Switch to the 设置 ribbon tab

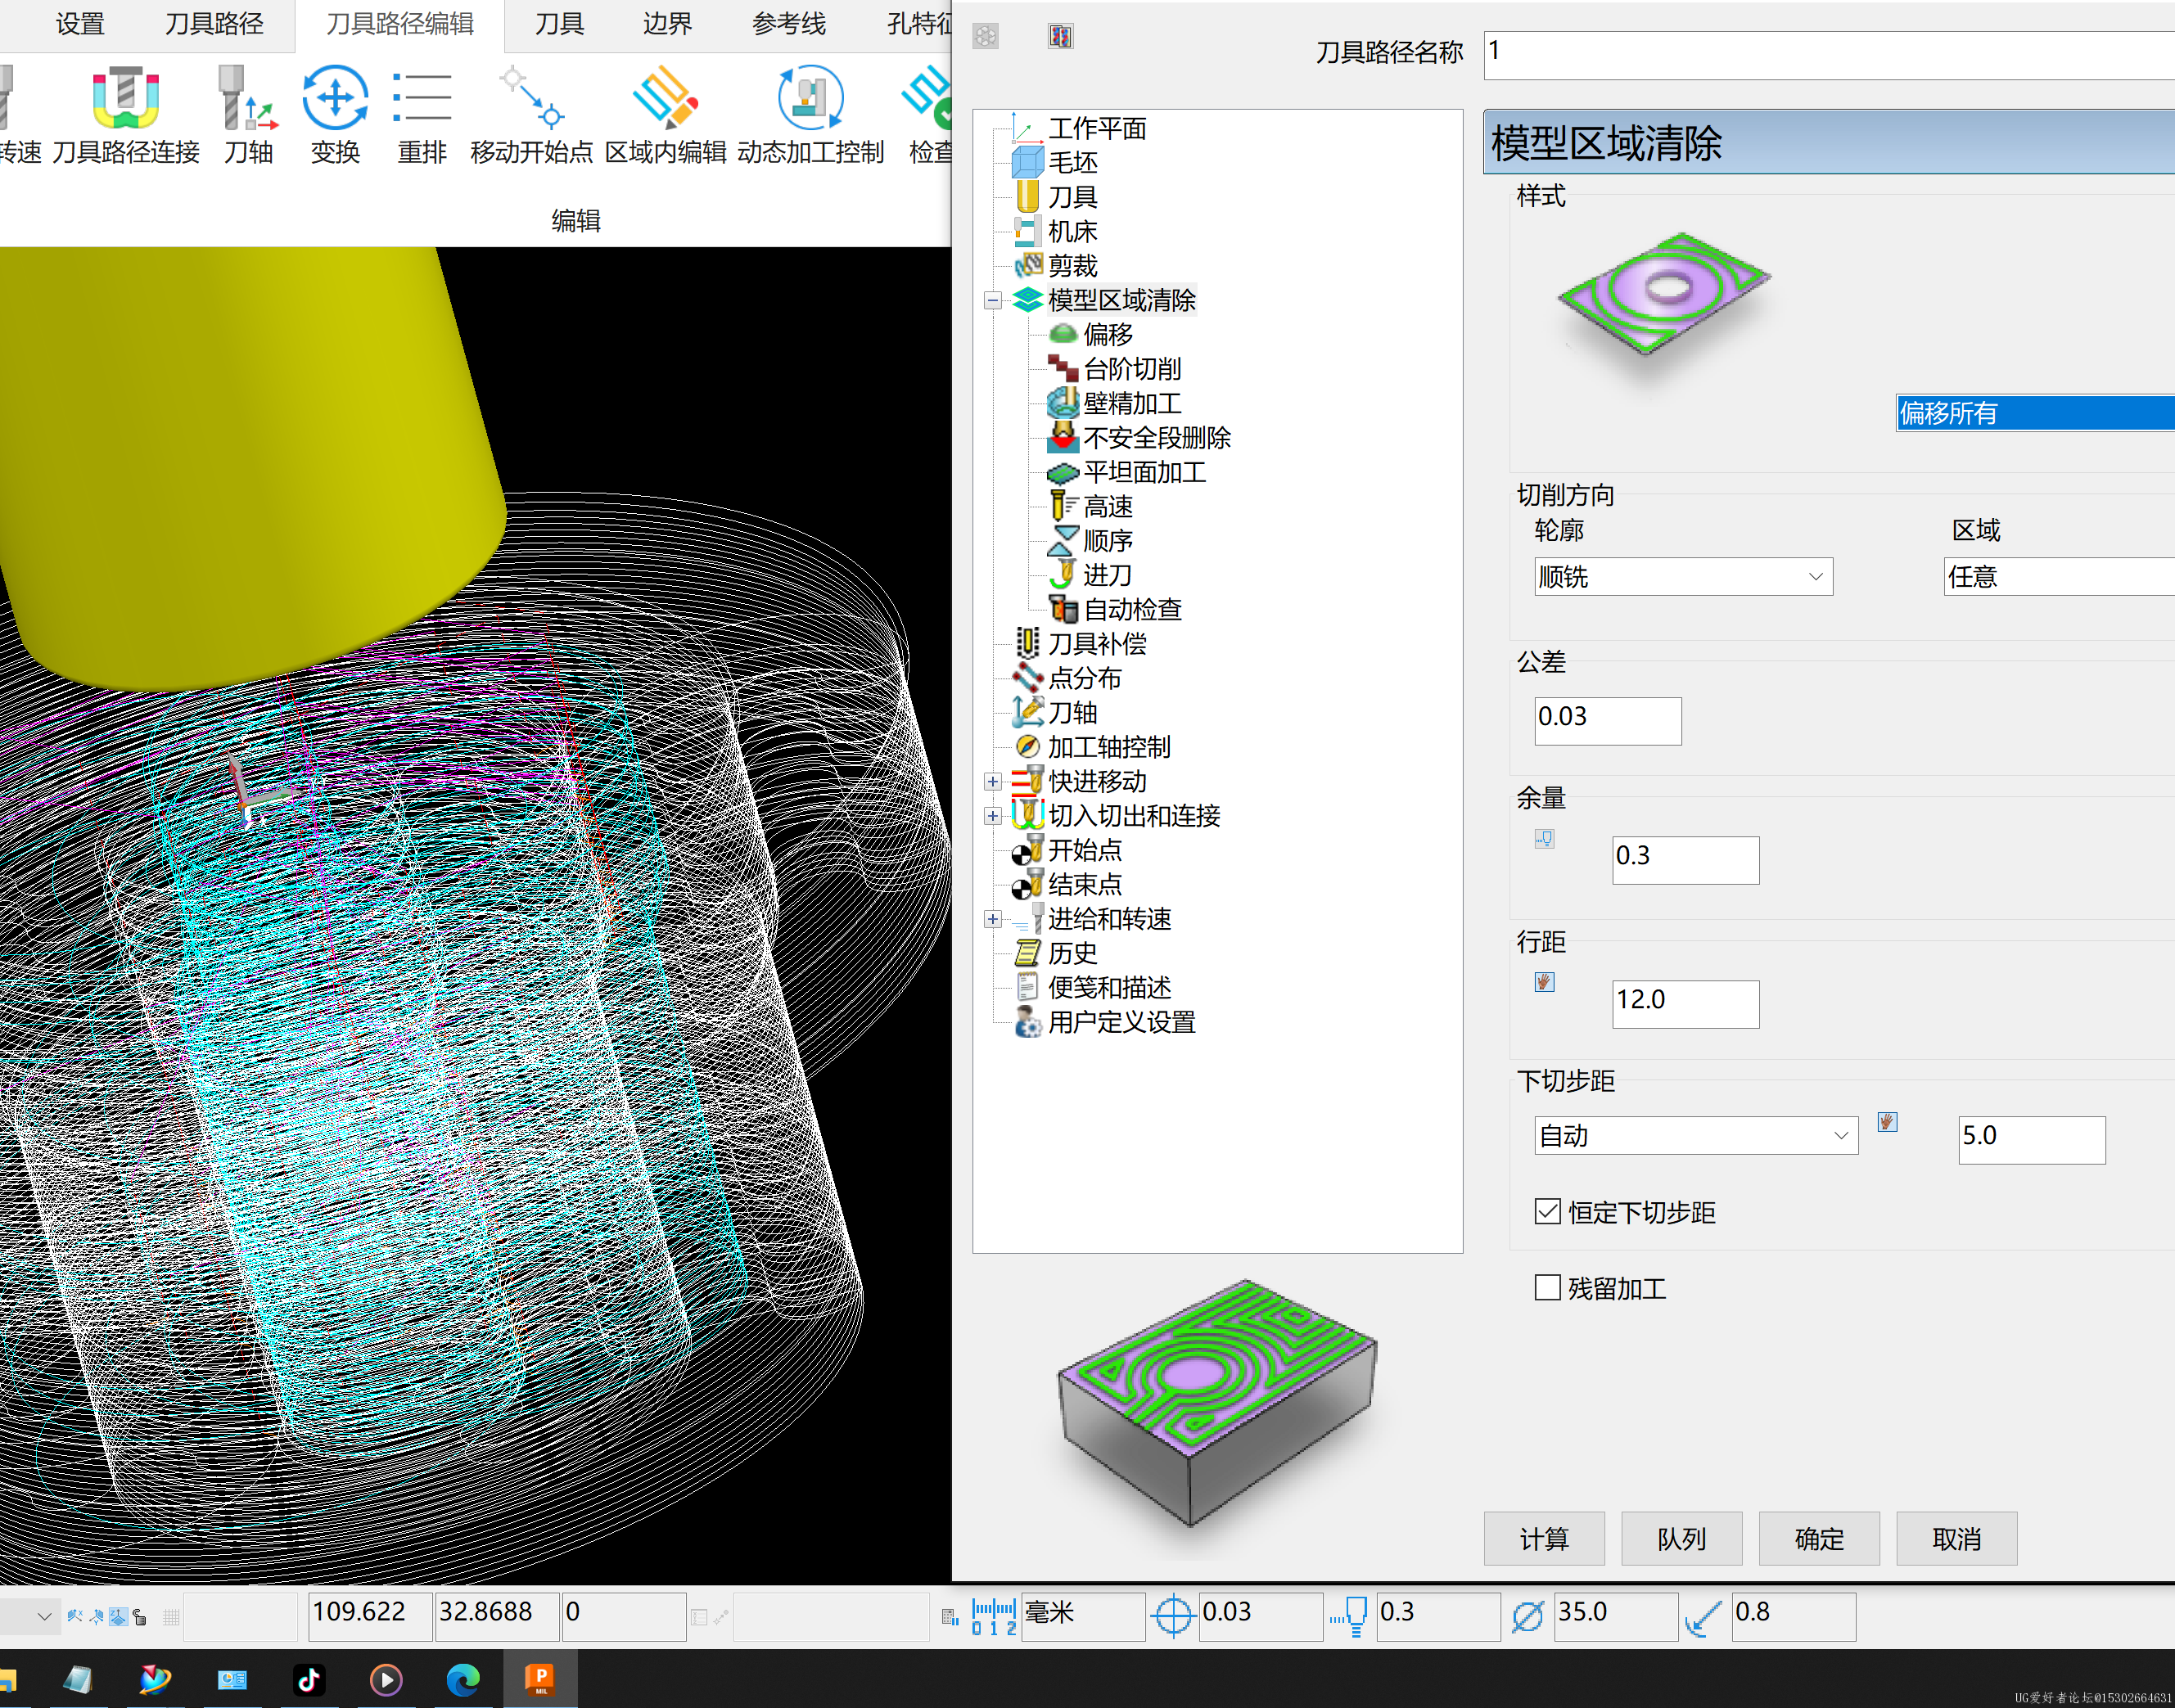(80, 23)
